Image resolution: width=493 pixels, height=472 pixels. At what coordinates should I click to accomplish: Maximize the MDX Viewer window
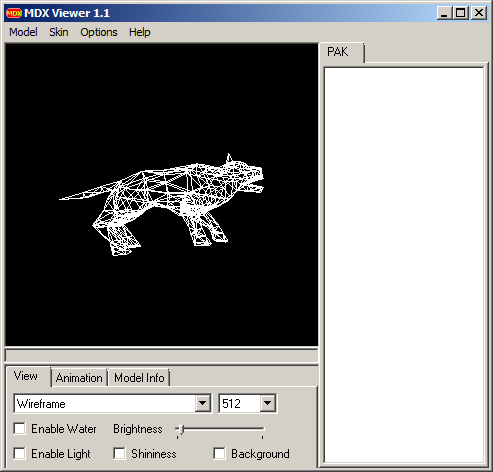(x=461, y=13)
